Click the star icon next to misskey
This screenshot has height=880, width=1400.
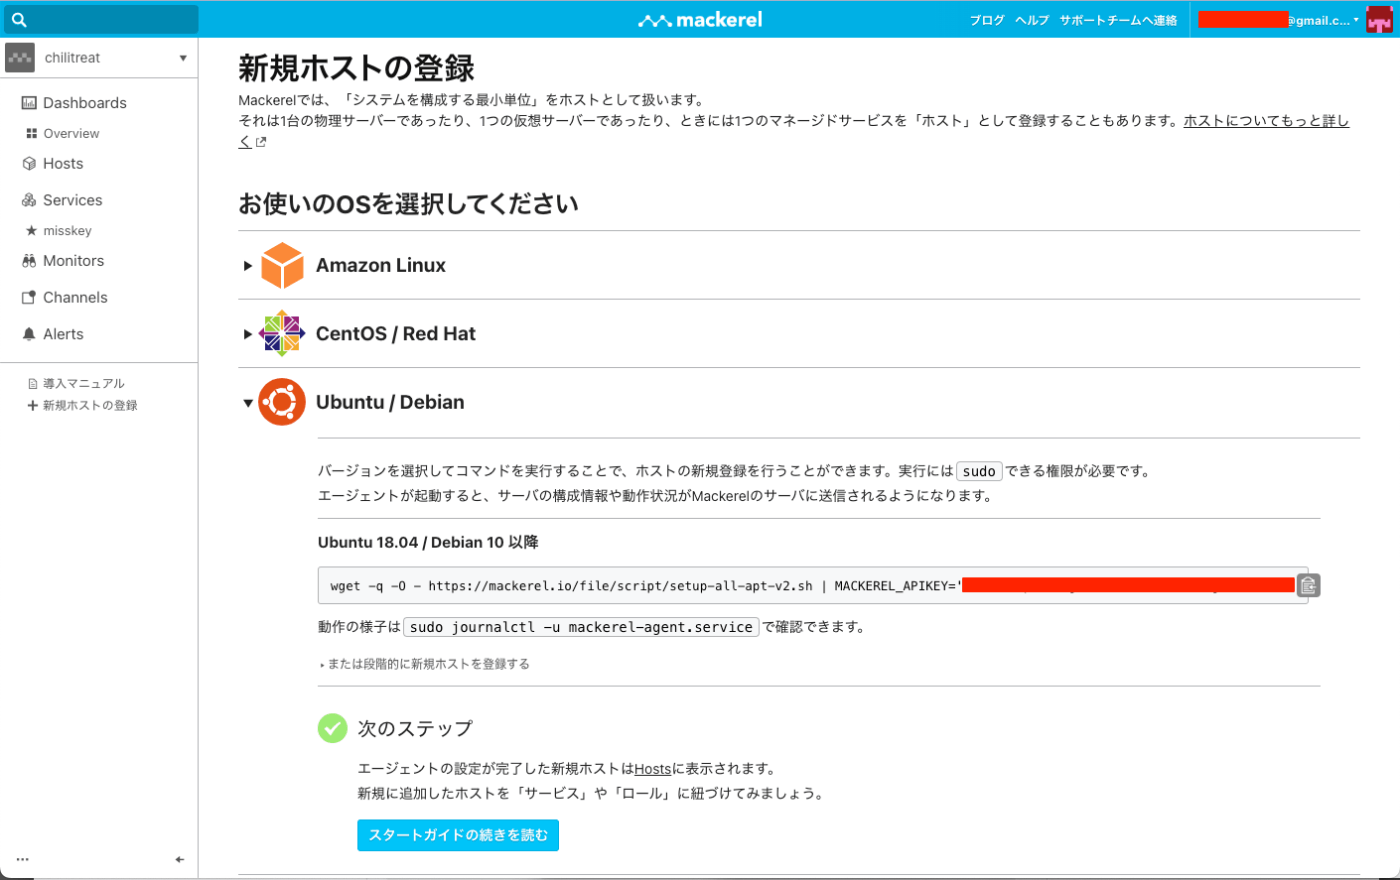pos(31,230)
